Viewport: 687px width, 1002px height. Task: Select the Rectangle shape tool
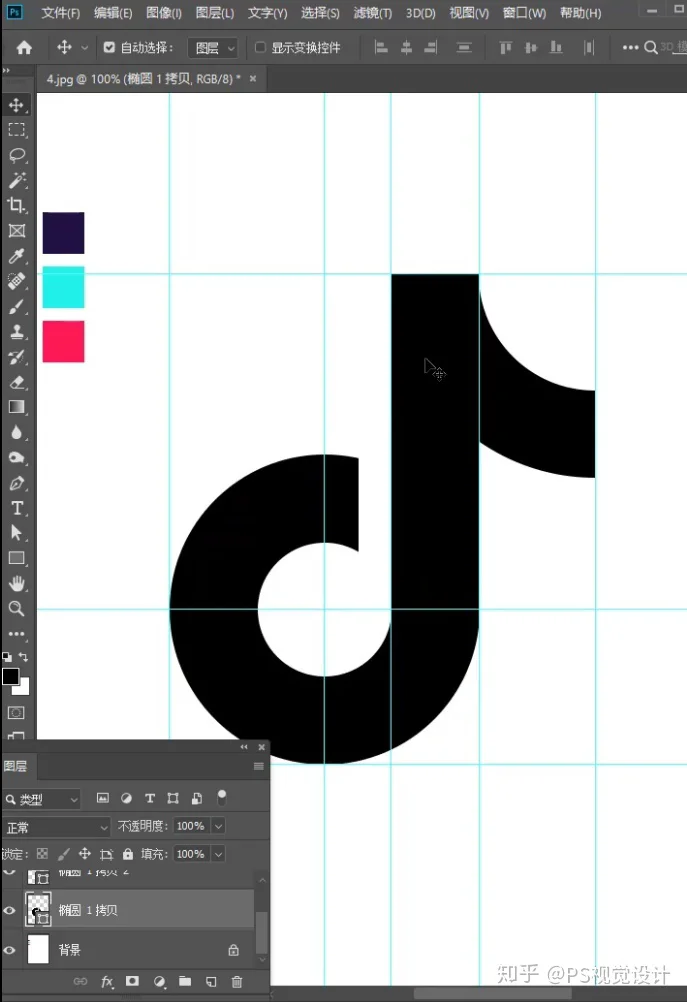tap(17, 558)
